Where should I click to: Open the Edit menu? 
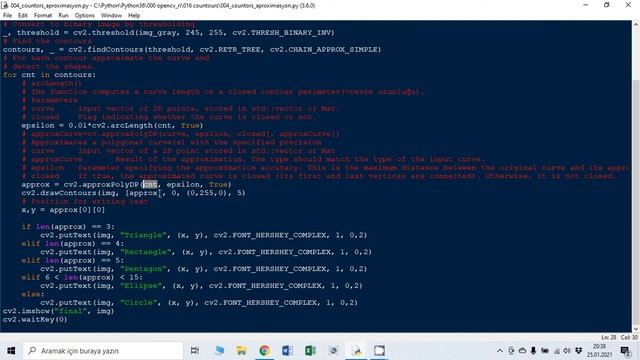[22, 15]
